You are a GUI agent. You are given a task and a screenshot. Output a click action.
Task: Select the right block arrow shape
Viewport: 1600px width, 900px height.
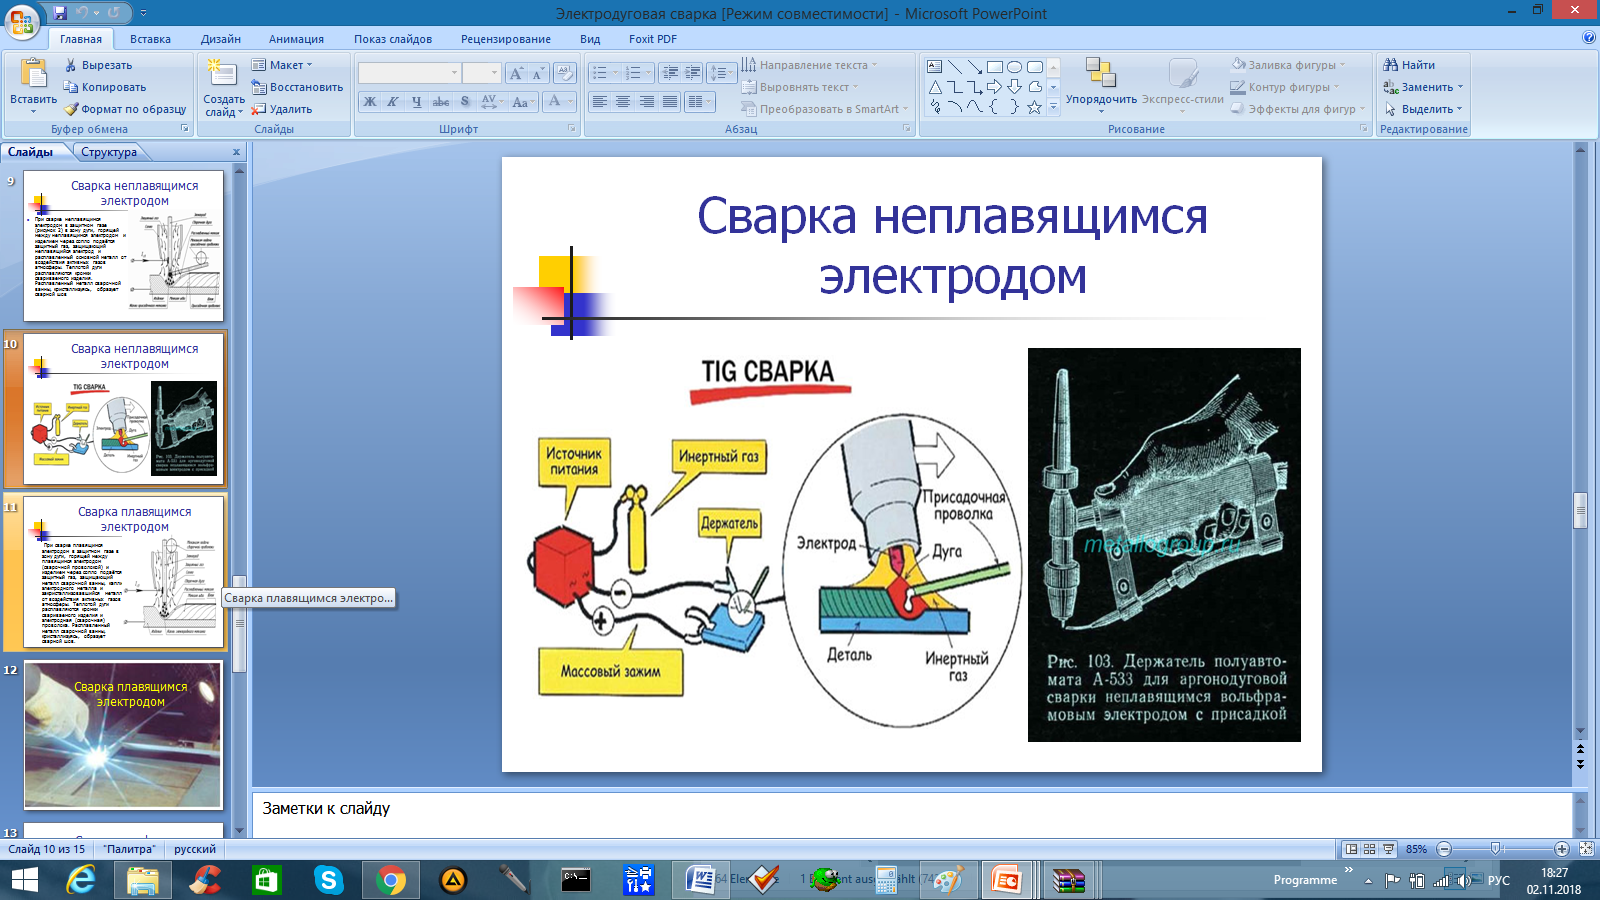click(x=995, y=87)
